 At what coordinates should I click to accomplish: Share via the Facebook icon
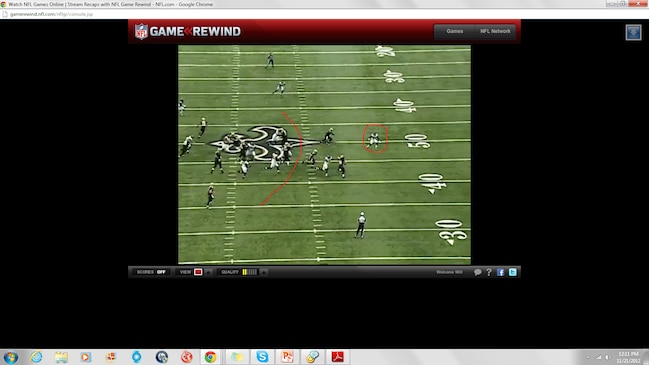[500, 272]
